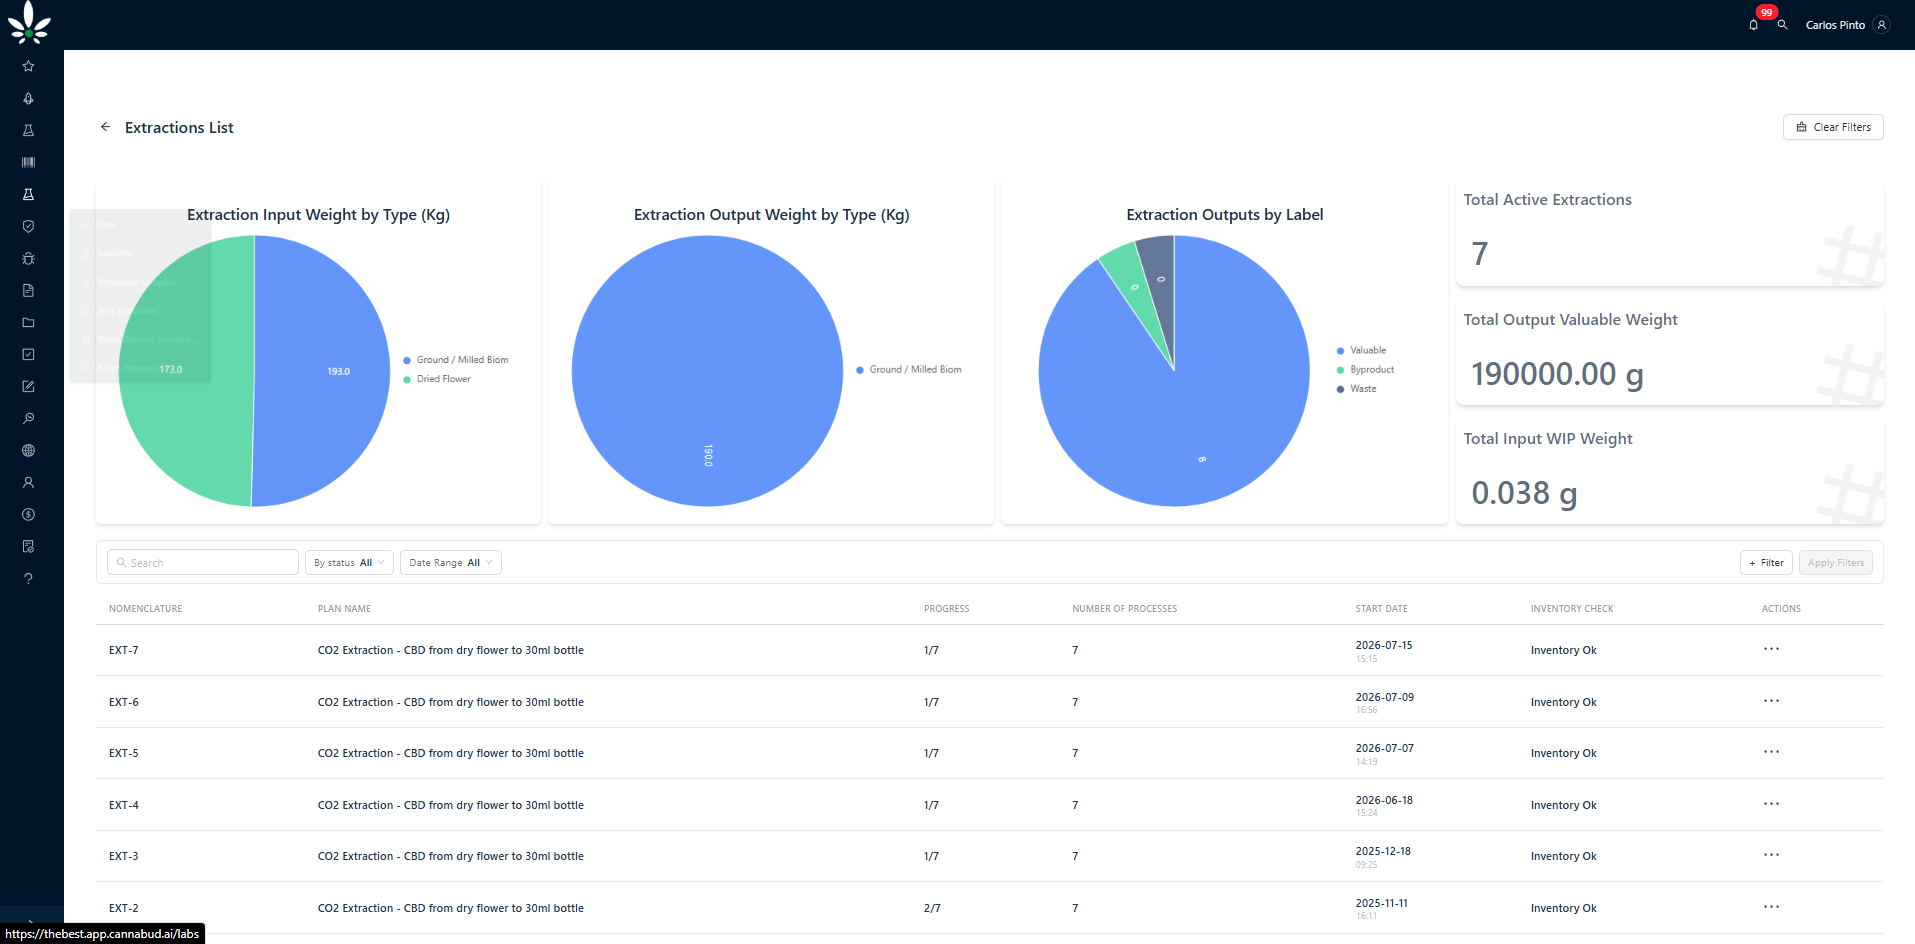
Task: Open the dollar coin icon in sidebar
Action: click(x=28, y=514)
